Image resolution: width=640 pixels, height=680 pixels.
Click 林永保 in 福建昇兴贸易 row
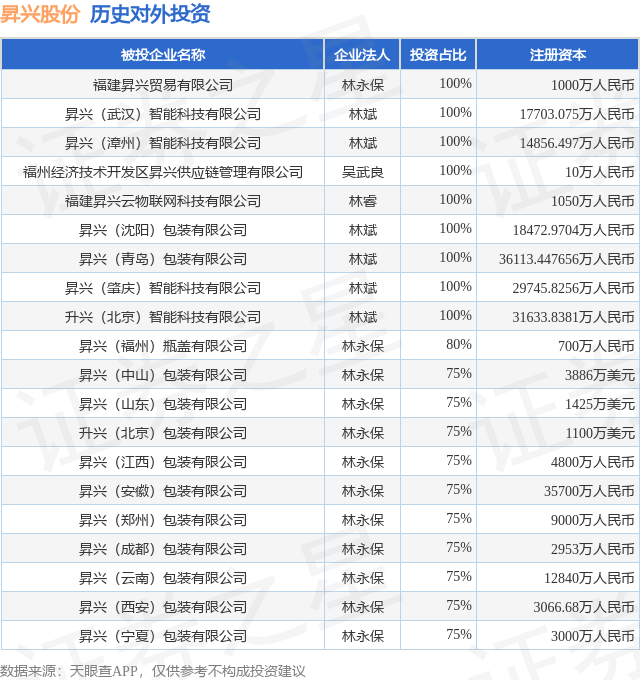pos(363,85)
